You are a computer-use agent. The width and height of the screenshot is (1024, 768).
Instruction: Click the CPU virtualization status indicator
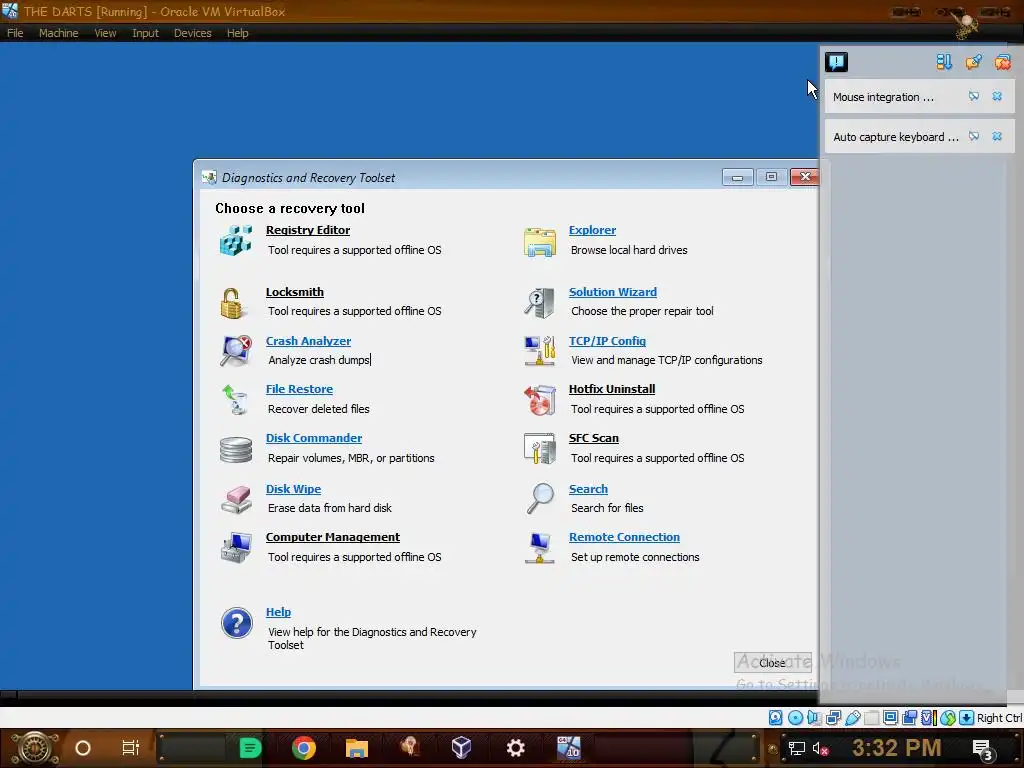pyautogui.click(x=929, y=718)
